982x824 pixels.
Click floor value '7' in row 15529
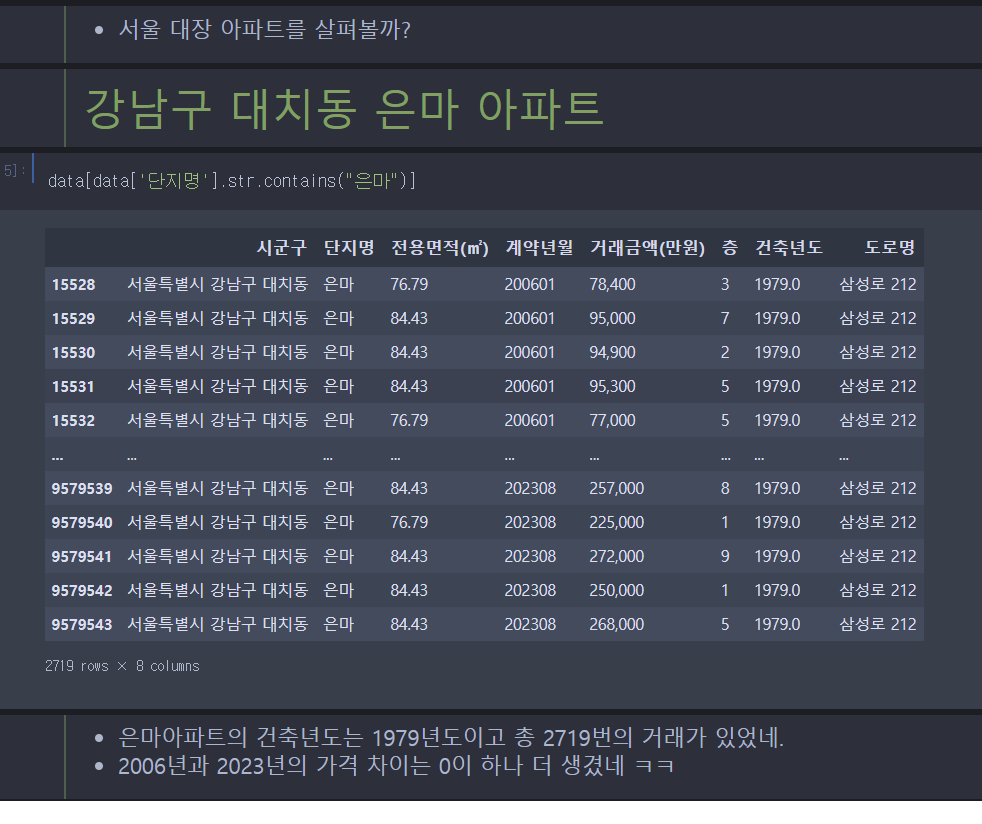pyautogui.click(x=725, y=319)
